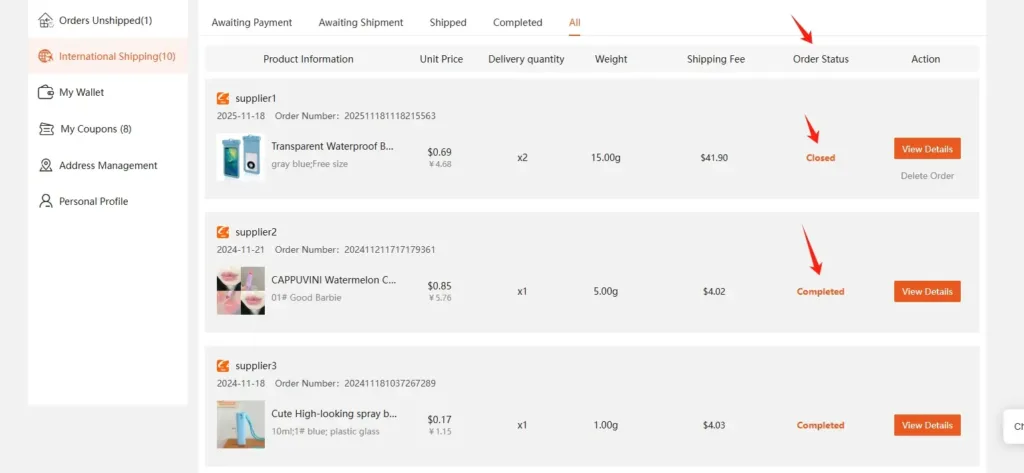Click the CAPPUVINI Watermelon C... product title
Screen dimensions: 1024x473
click(x=334, y=280)
